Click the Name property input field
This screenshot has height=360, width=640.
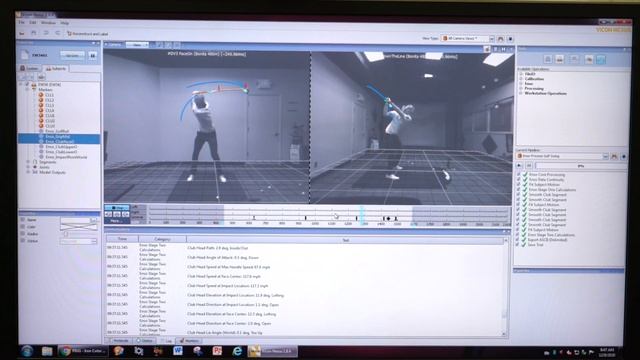tap(76, 220)
